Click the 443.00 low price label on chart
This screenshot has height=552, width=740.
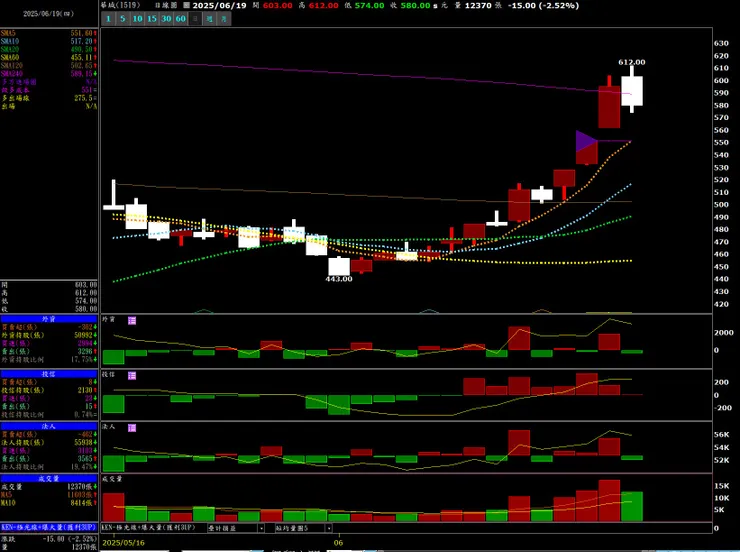point(339,279)
